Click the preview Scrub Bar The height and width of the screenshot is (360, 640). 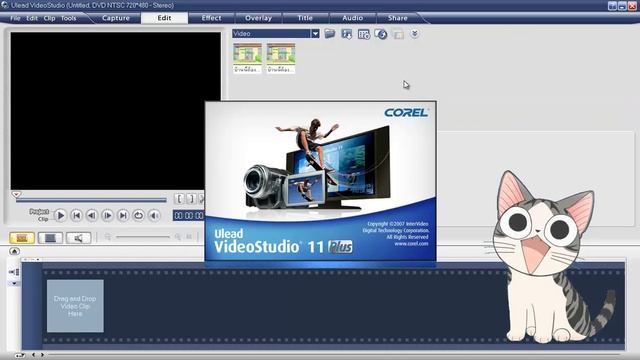pyautogui.click(x=91, y=200)
